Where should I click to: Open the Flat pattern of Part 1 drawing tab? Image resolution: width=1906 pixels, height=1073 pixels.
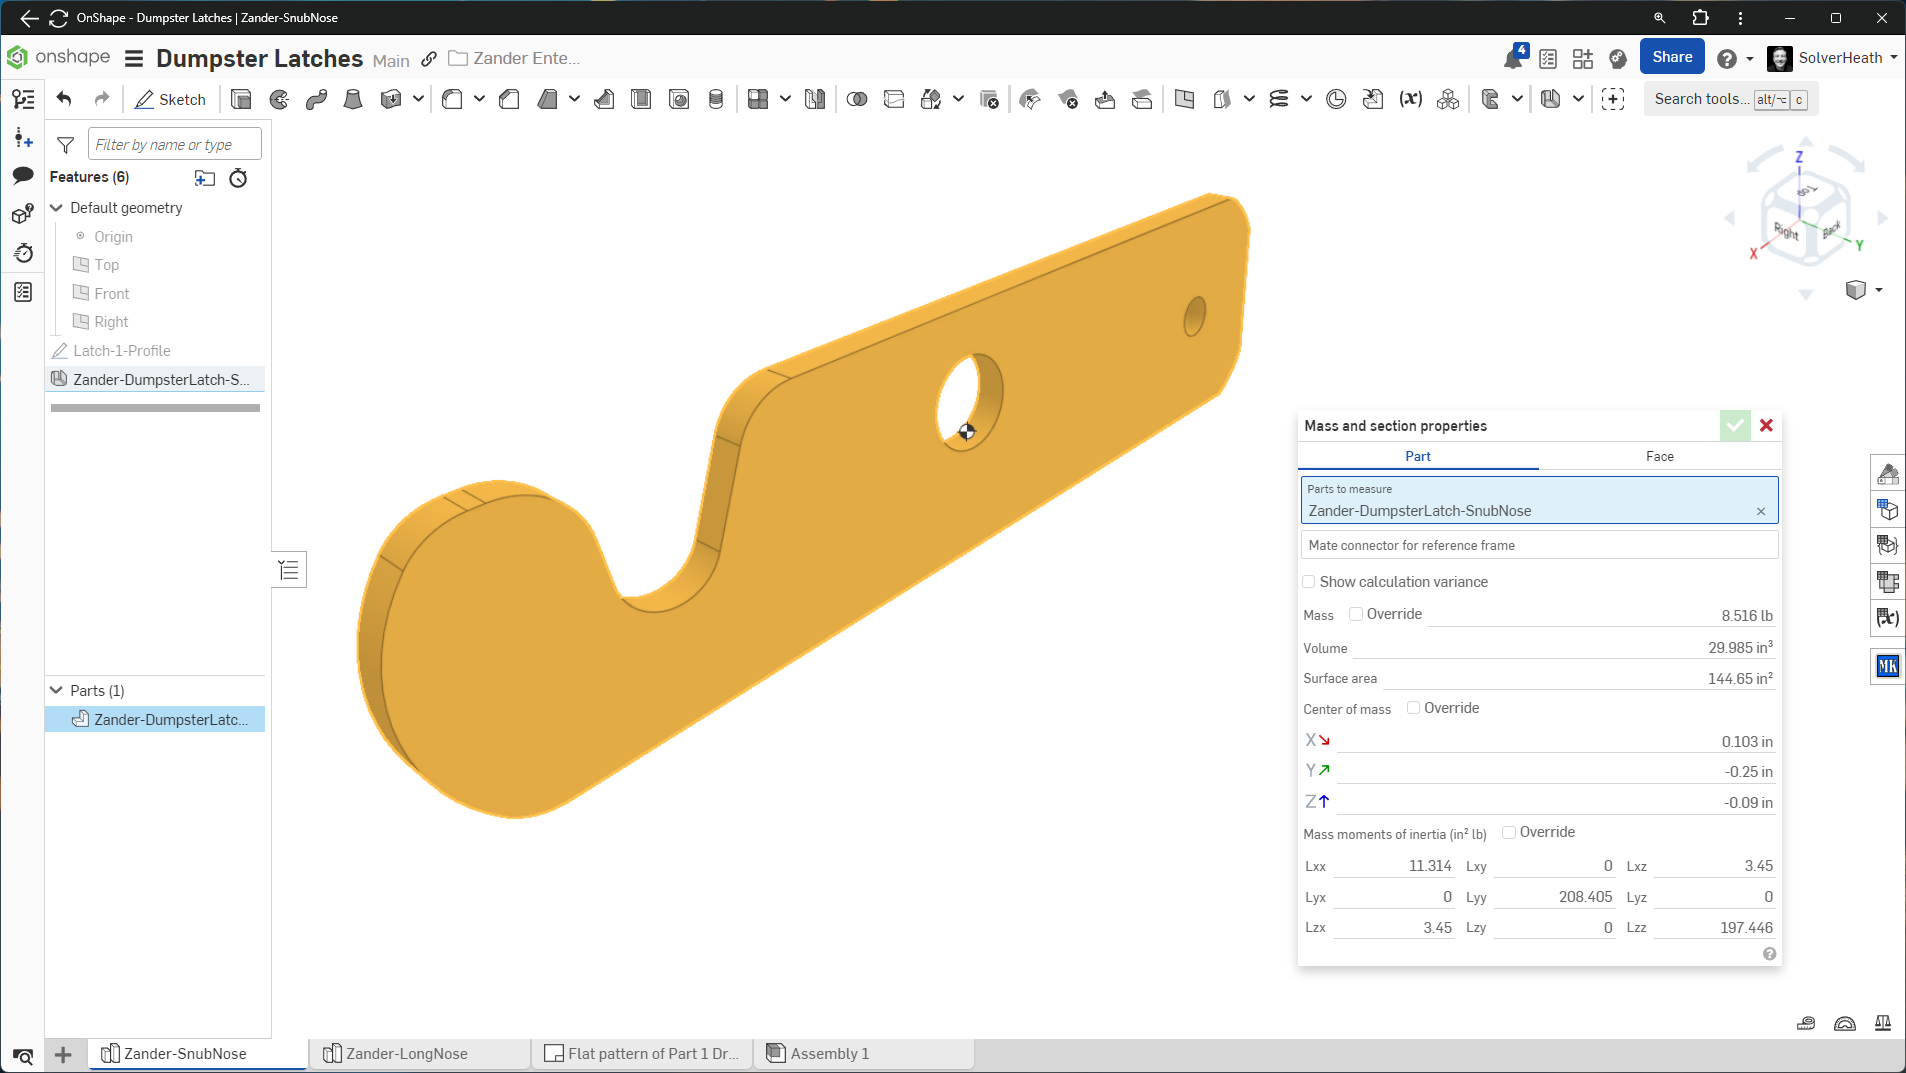[642, 1054]
